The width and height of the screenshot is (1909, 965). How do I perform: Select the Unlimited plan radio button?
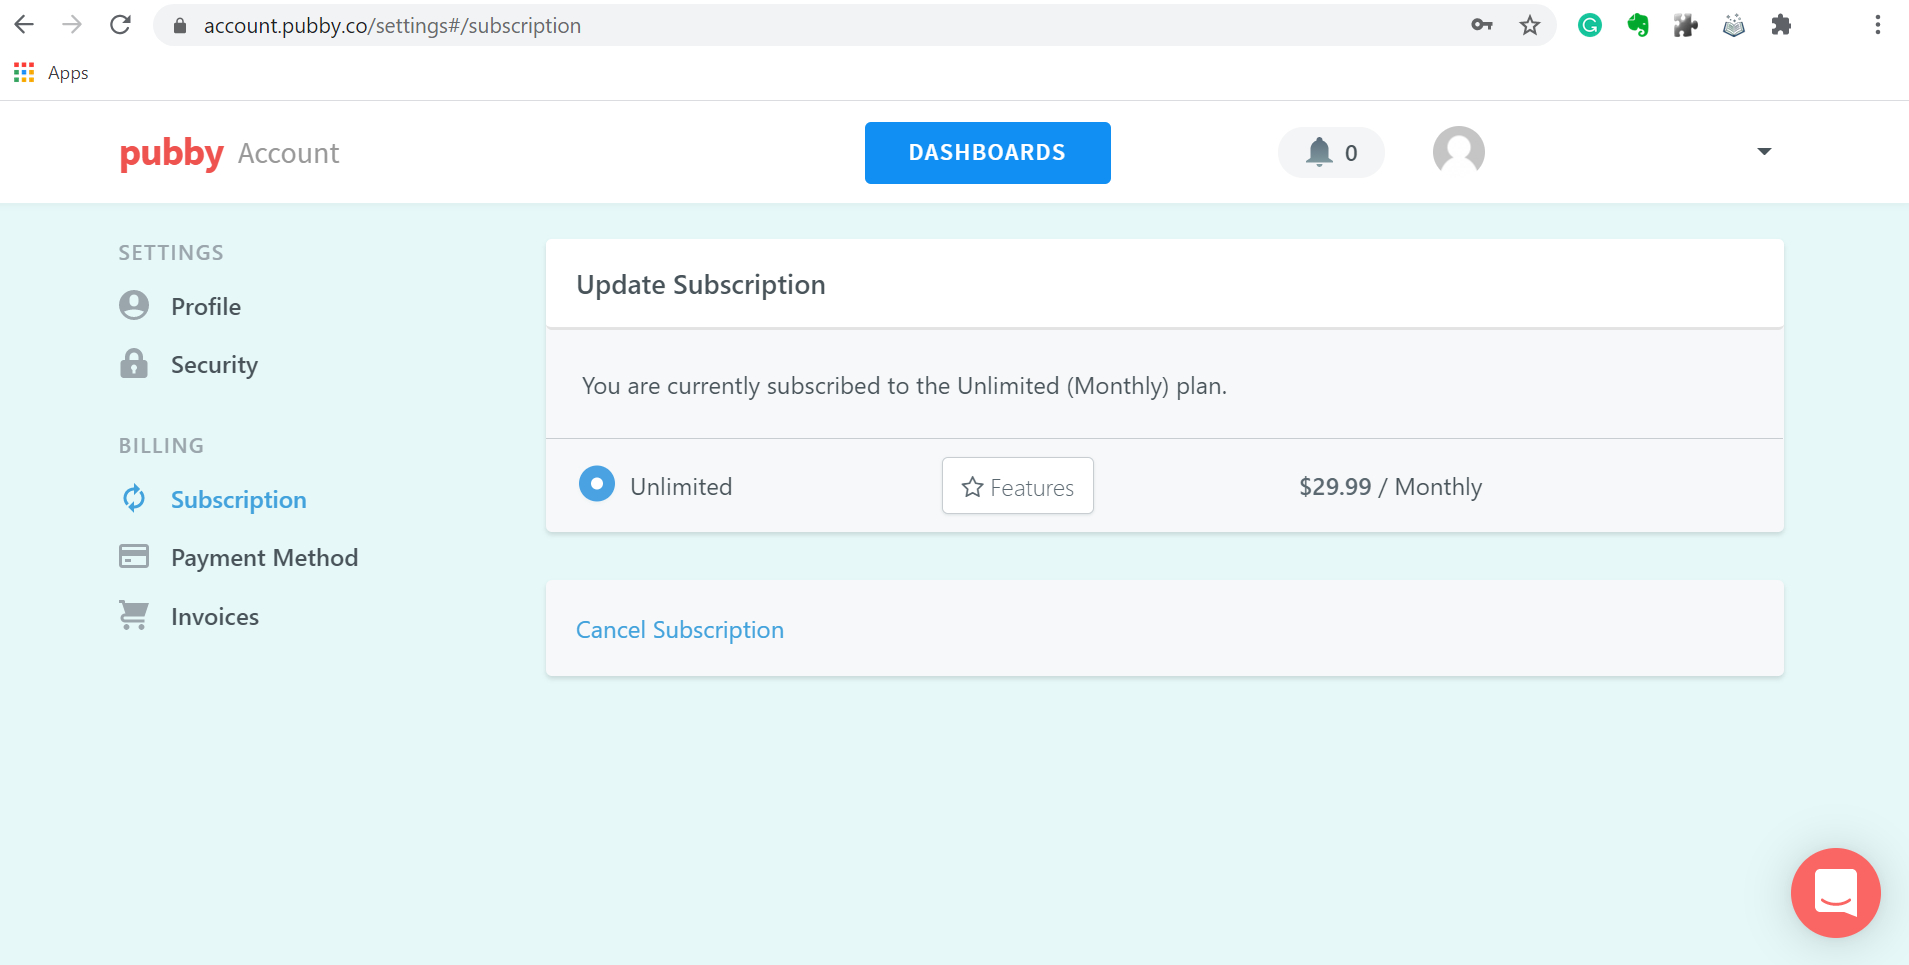596,483
